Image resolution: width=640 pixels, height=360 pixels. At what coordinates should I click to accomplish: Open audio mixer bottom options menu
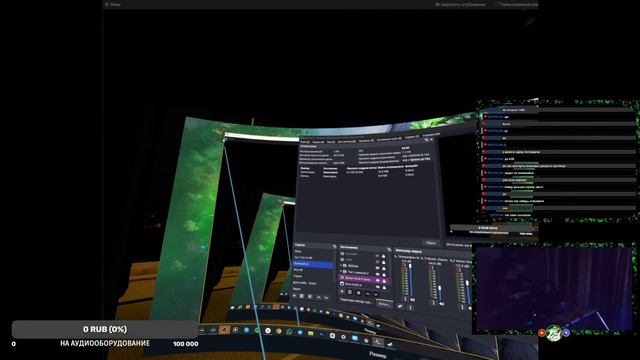click(x=411, y=308)
